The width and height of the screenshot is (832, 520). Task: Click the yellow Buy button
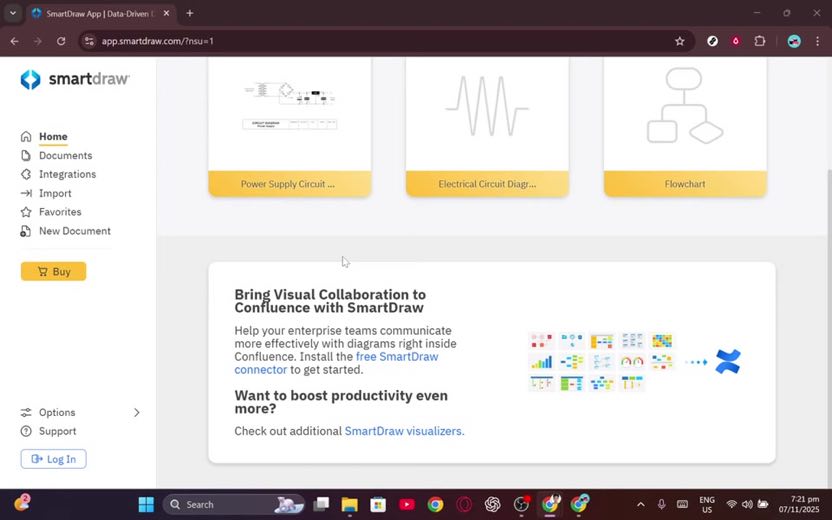click(53, 271)
